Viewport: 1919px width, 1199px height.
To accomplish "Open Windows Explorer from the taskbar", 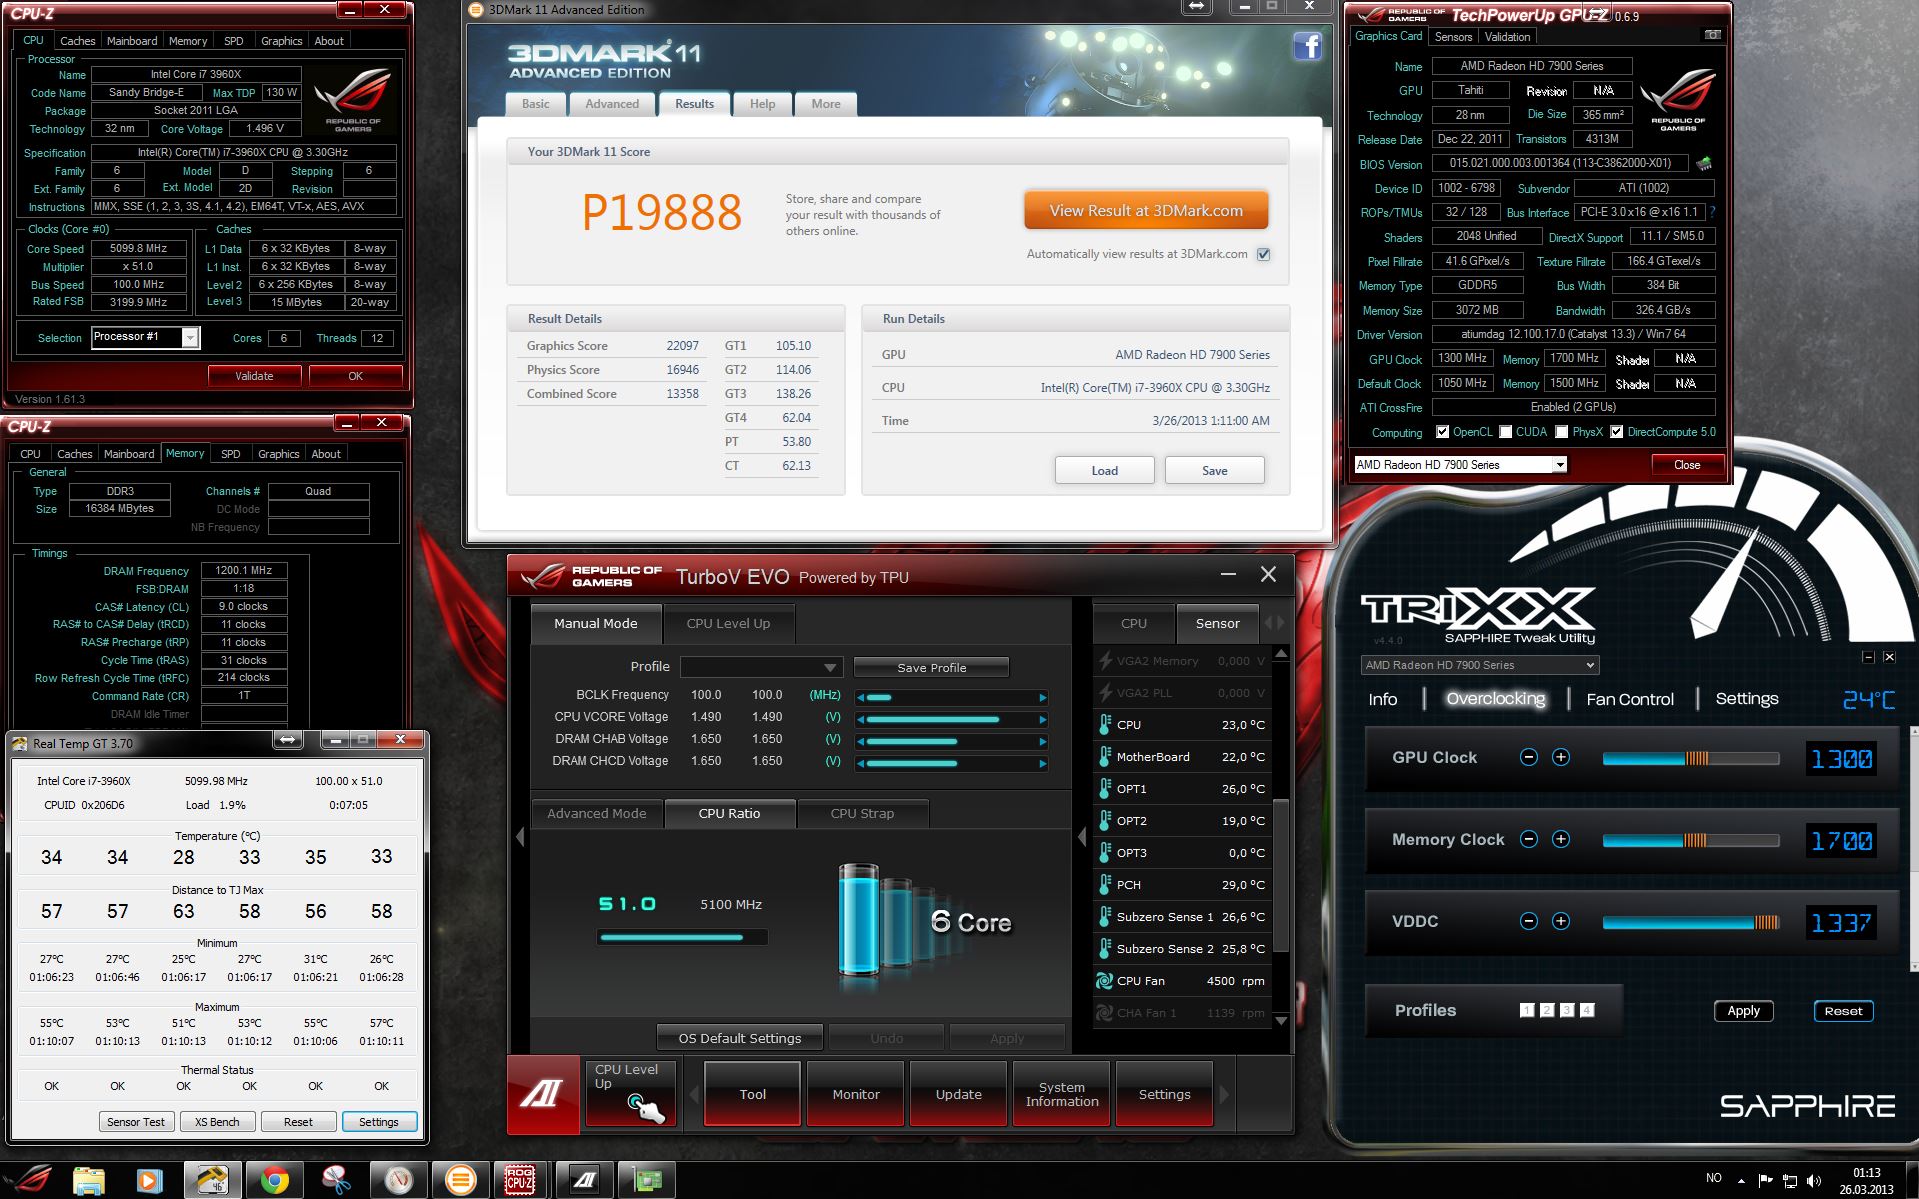I will pyautogui.click(x=88, y=1181).
